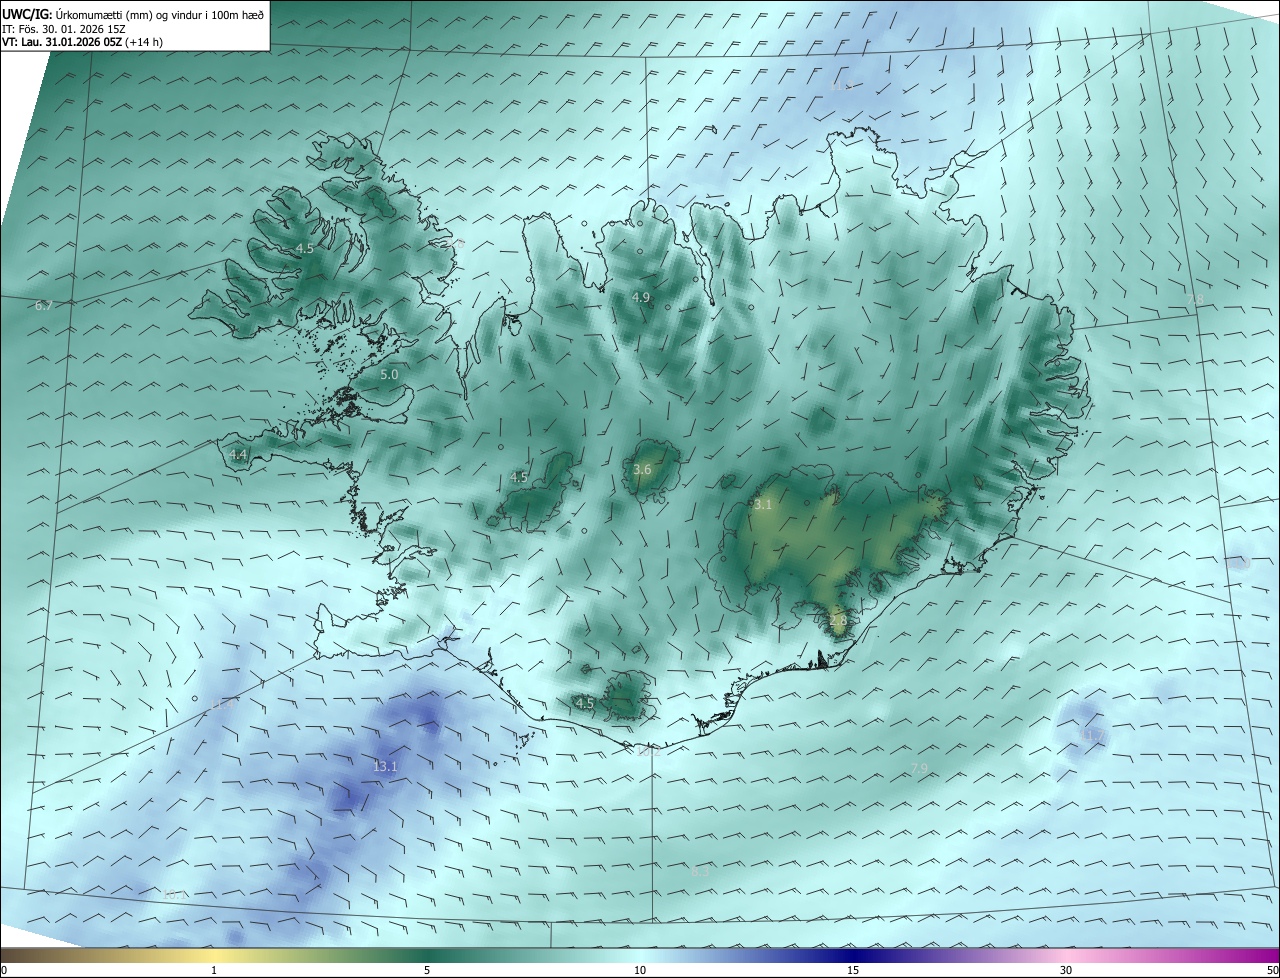This screenshot has height=978, width=1280.
Task: Click the 4.9 value label
Action: pyautogui.click(x=641, y=297)
